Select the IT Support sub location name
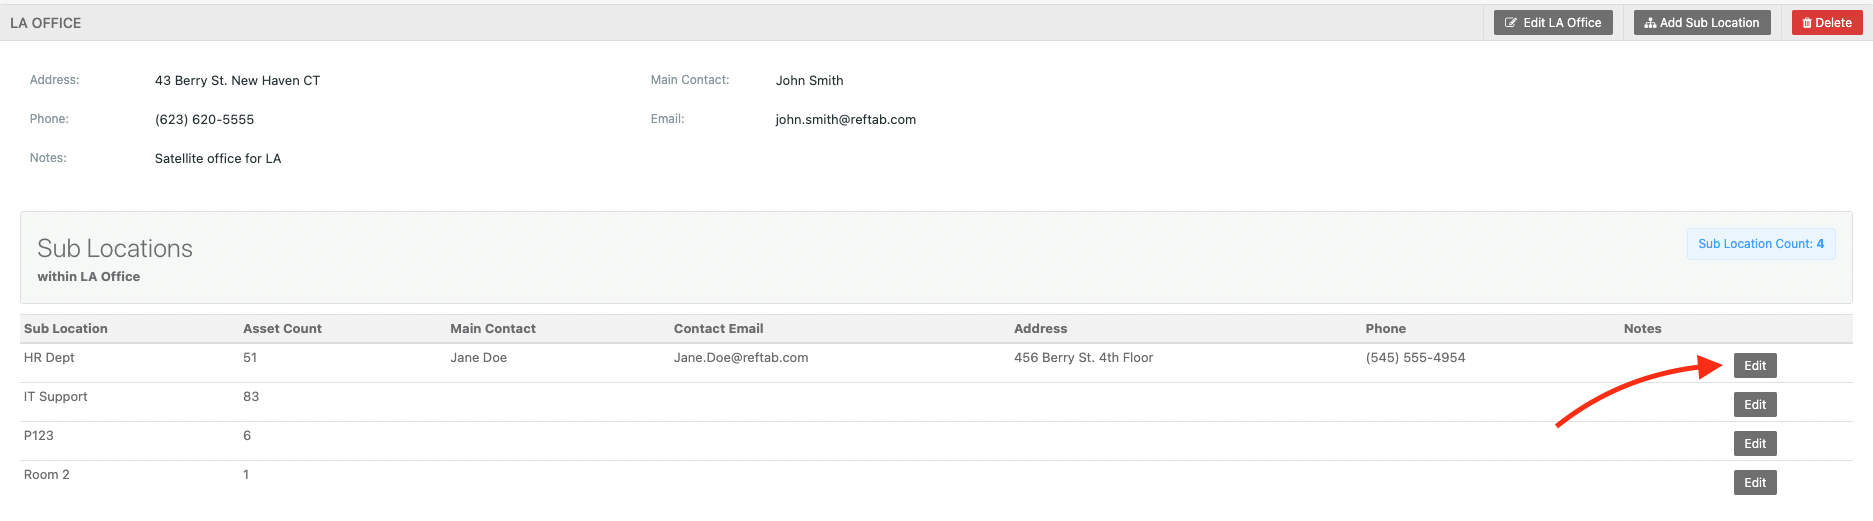This screenshot has width=1873, height=521. coord(56,397)
